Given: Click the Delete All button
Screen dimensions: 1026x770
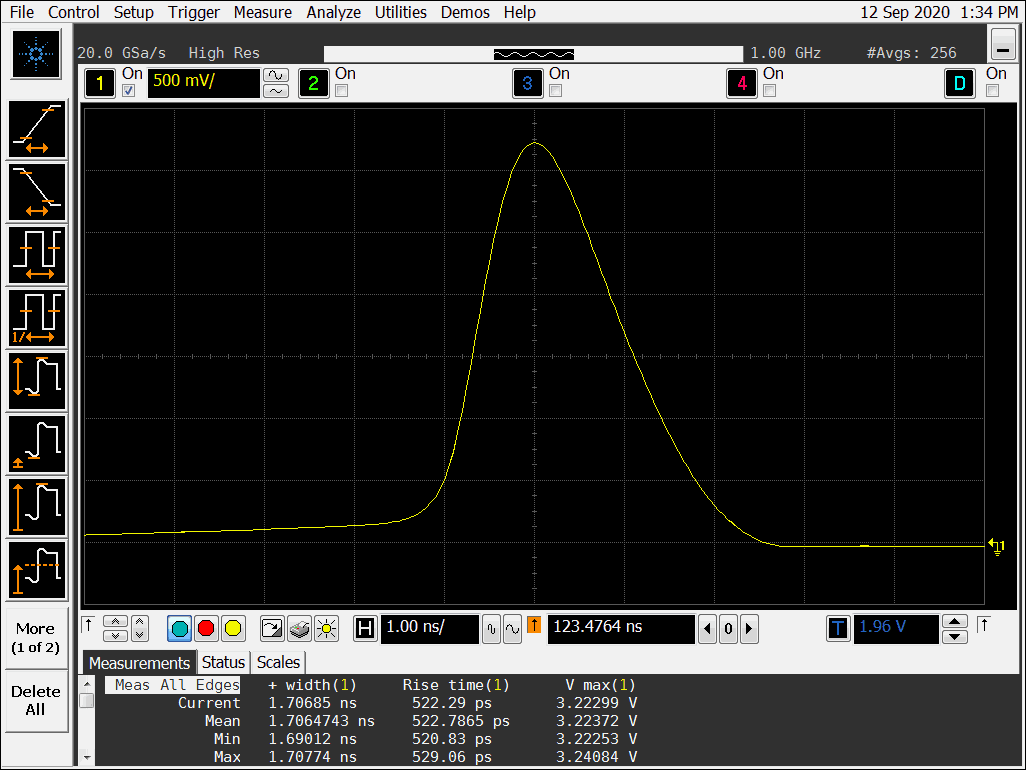Looking at the screenshot, I should pos(36,700).
